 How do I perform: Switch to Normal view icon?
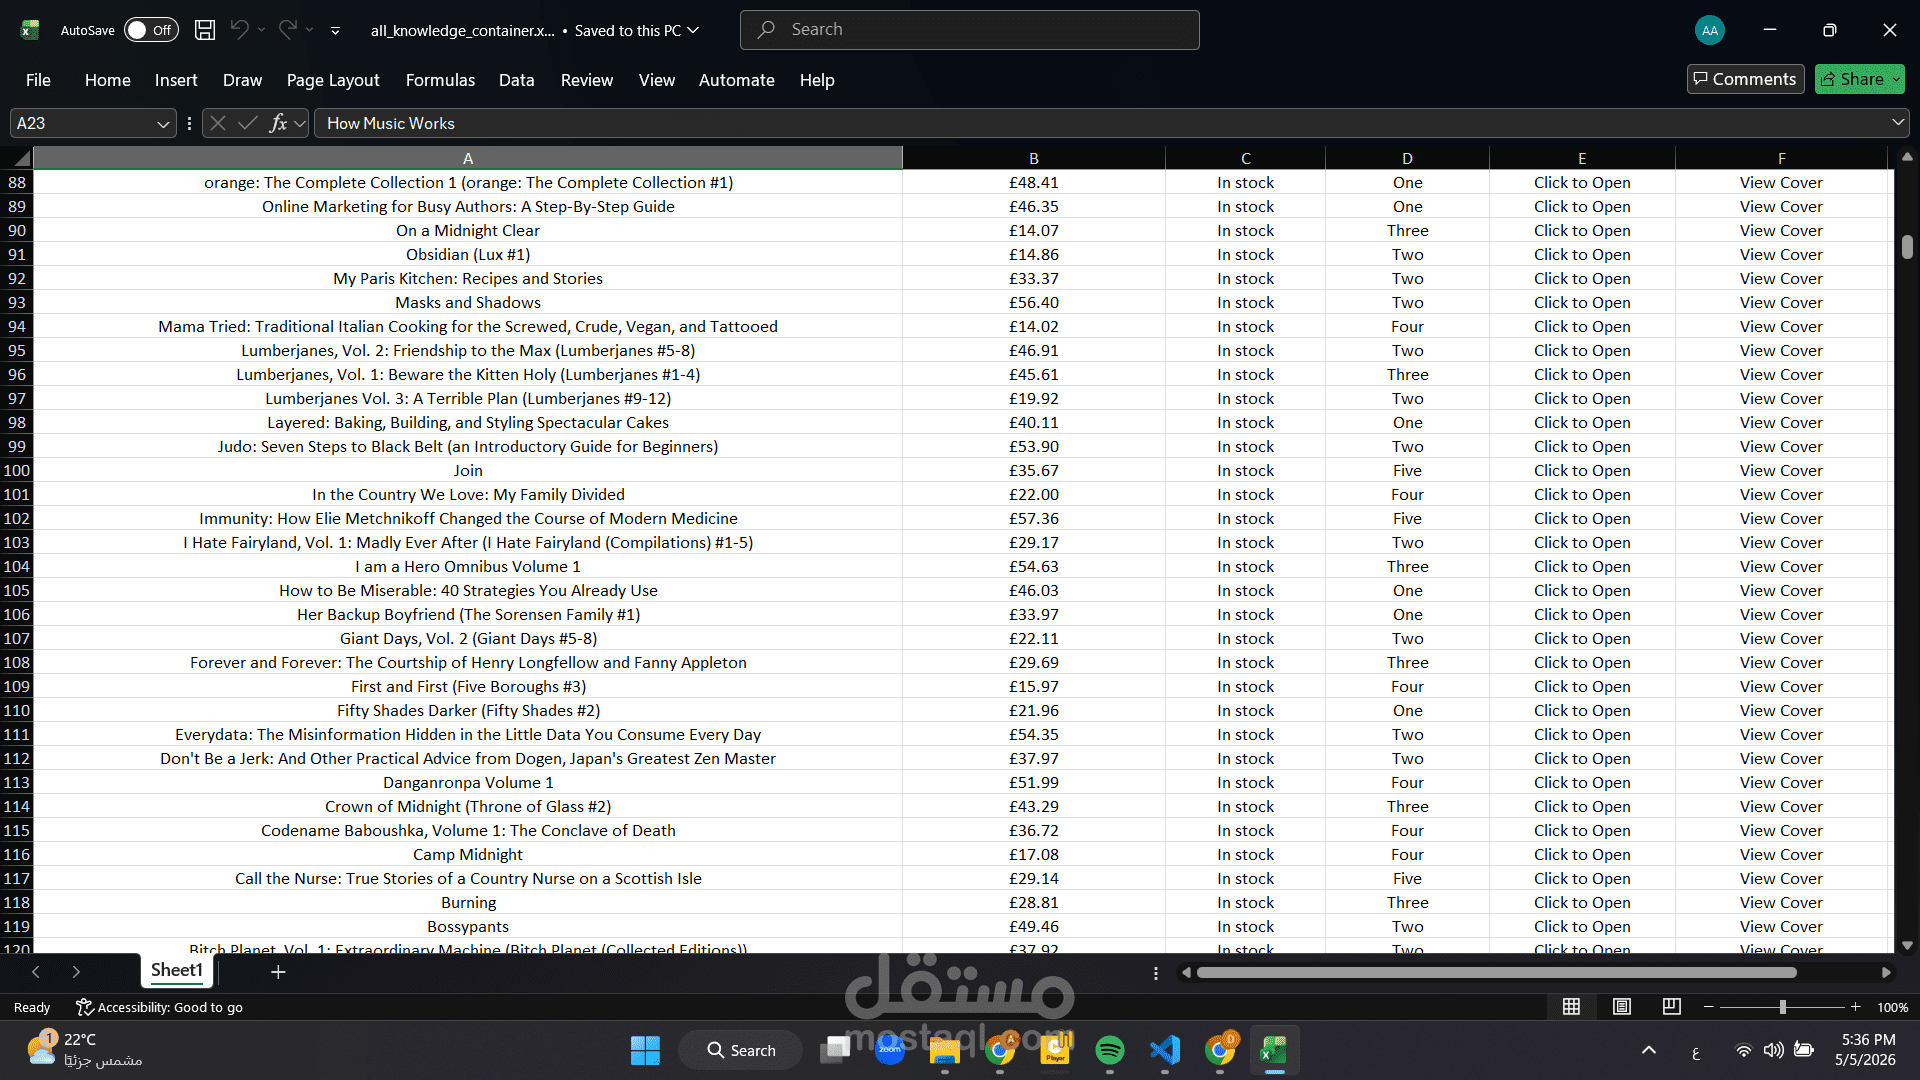1572,1007
